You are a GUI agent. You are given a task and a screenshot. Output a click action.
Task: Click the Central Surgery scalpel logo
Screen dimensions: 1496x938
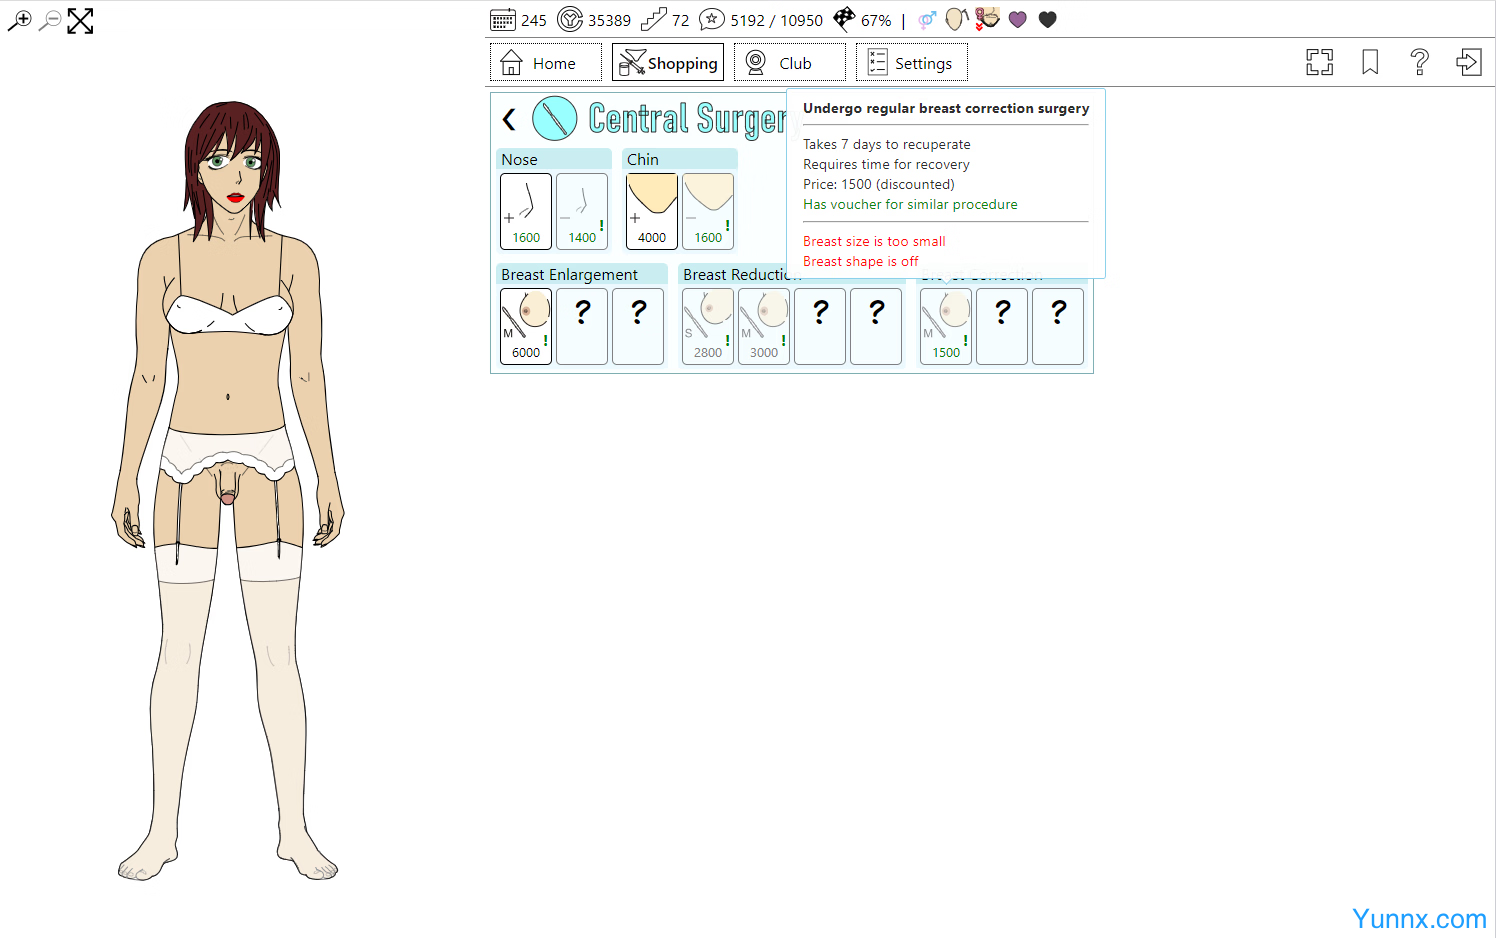click(x=555, y=119)
